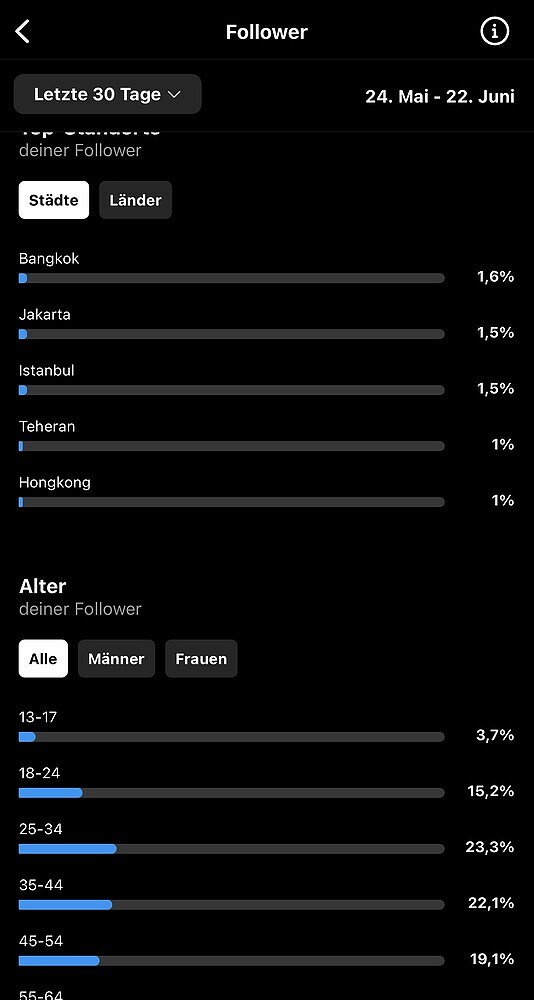Viewport: 534px width, 1000px height.
Task: Click the Bangkok percentage bar
Action: pos(232,278)
